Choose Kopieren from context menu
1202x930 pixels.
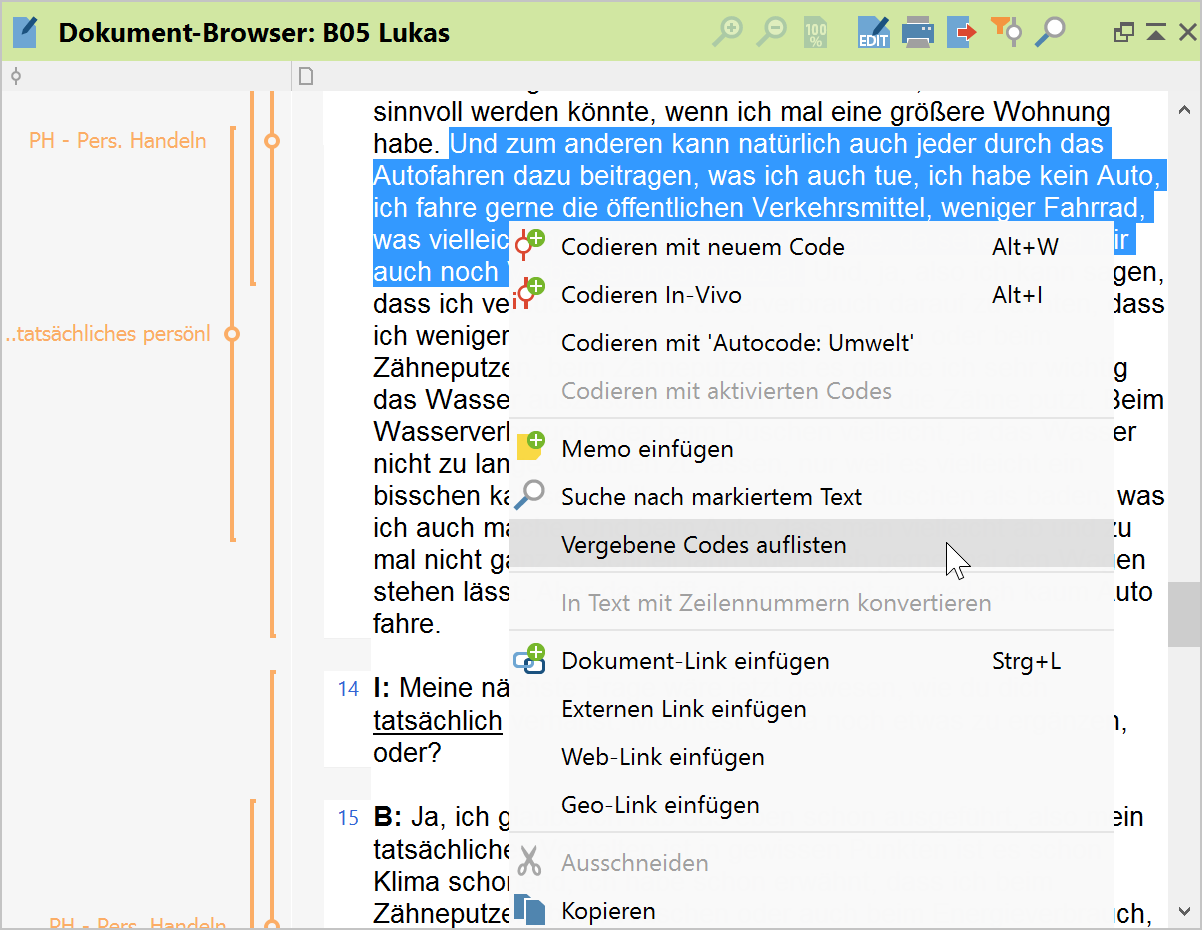click(x=811, y=911)
